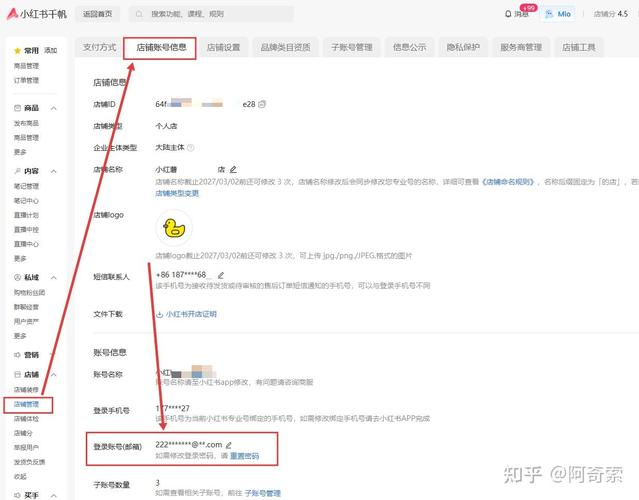Open the 《店铺命名规则》 link
Image resolution: width=639 pixels, height=500 pixels.
click(x=508, y=182)
